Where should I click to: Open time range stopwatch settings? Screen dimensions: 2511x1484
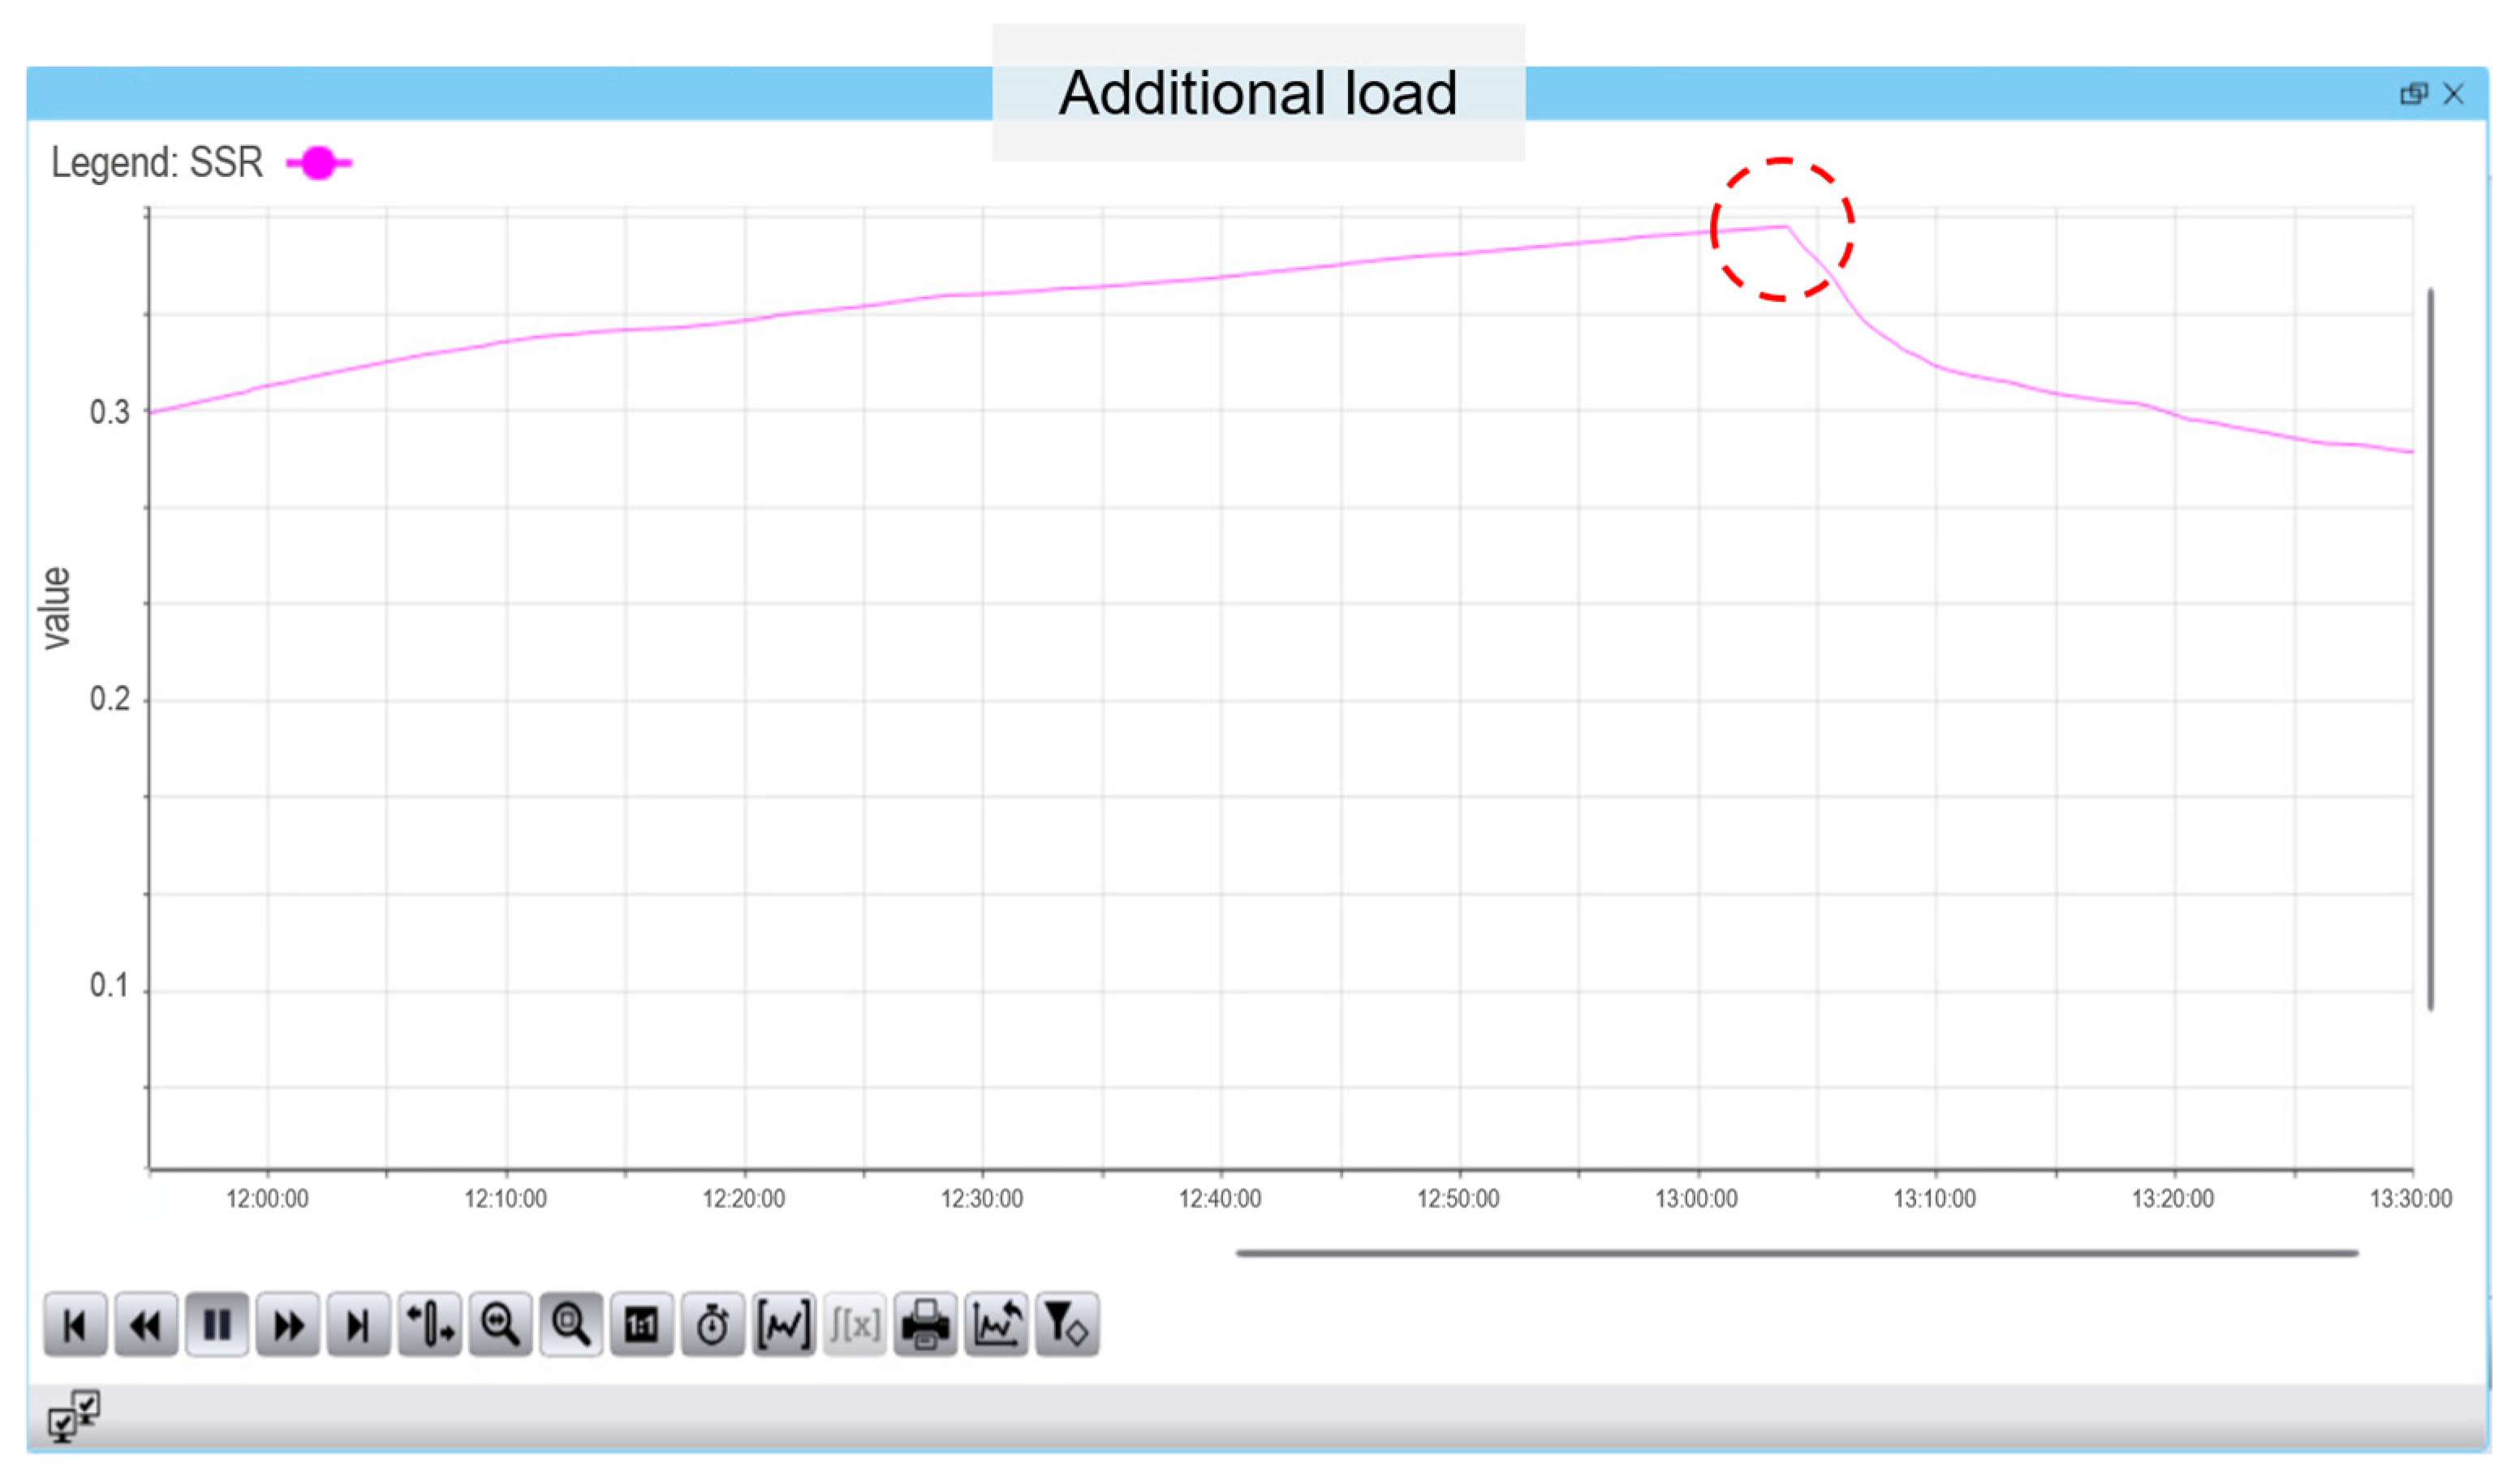tap(713, 1326)
